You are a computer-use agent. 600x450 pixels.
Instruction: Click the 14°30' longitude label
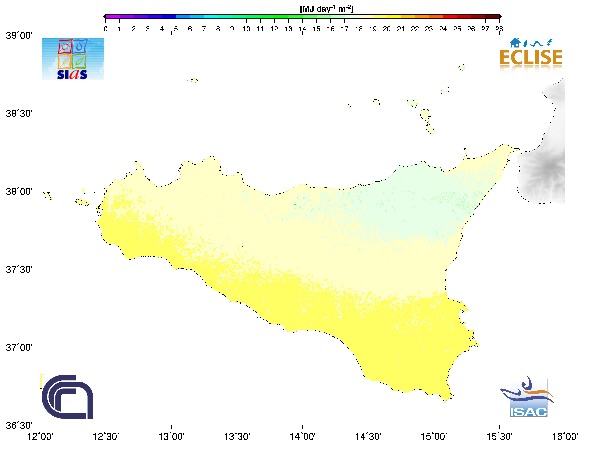[368, 437]
